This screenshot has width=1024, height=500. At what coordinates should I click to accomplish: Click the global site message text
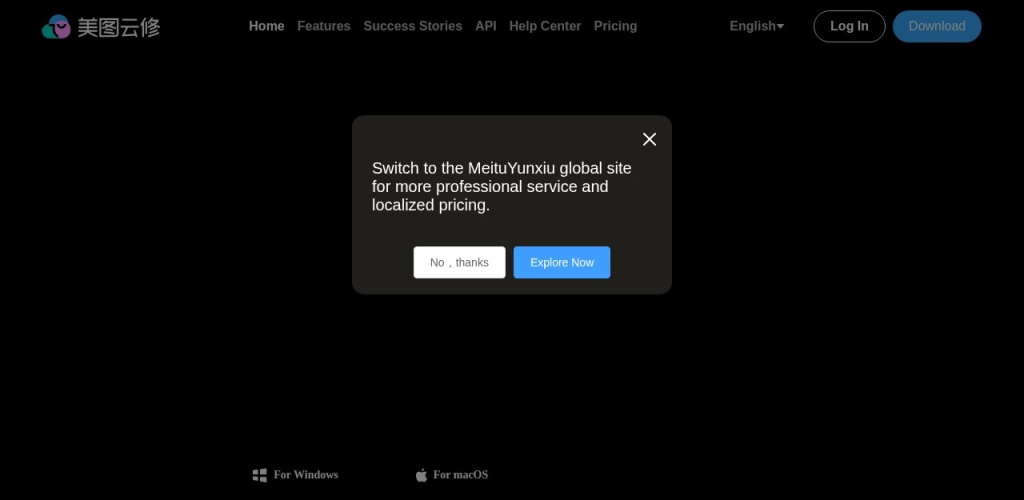click(501, 187)
